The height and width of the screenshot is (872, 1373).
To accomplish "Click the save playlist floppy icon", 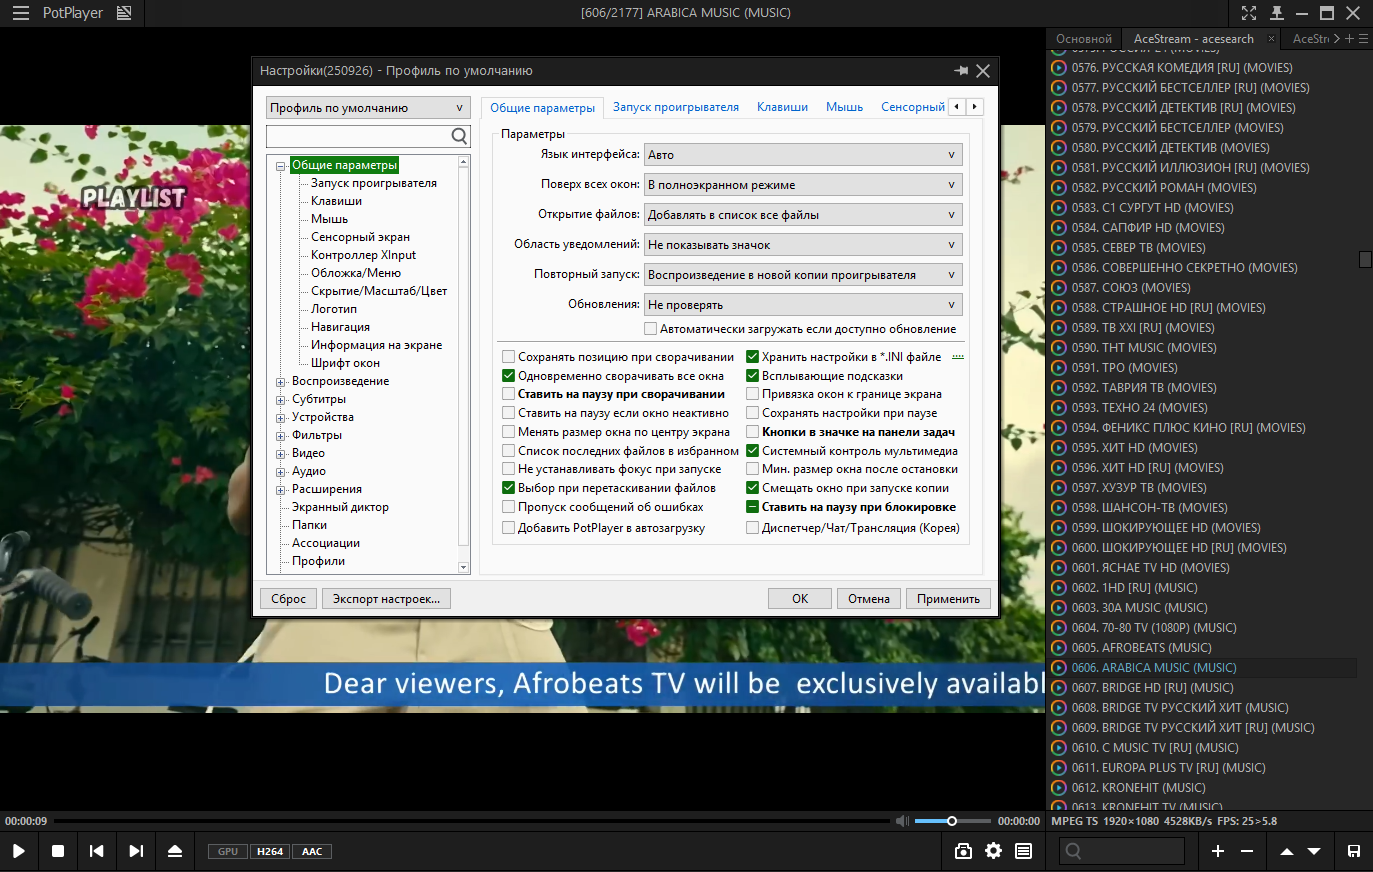I will (x=1353, y=851).
